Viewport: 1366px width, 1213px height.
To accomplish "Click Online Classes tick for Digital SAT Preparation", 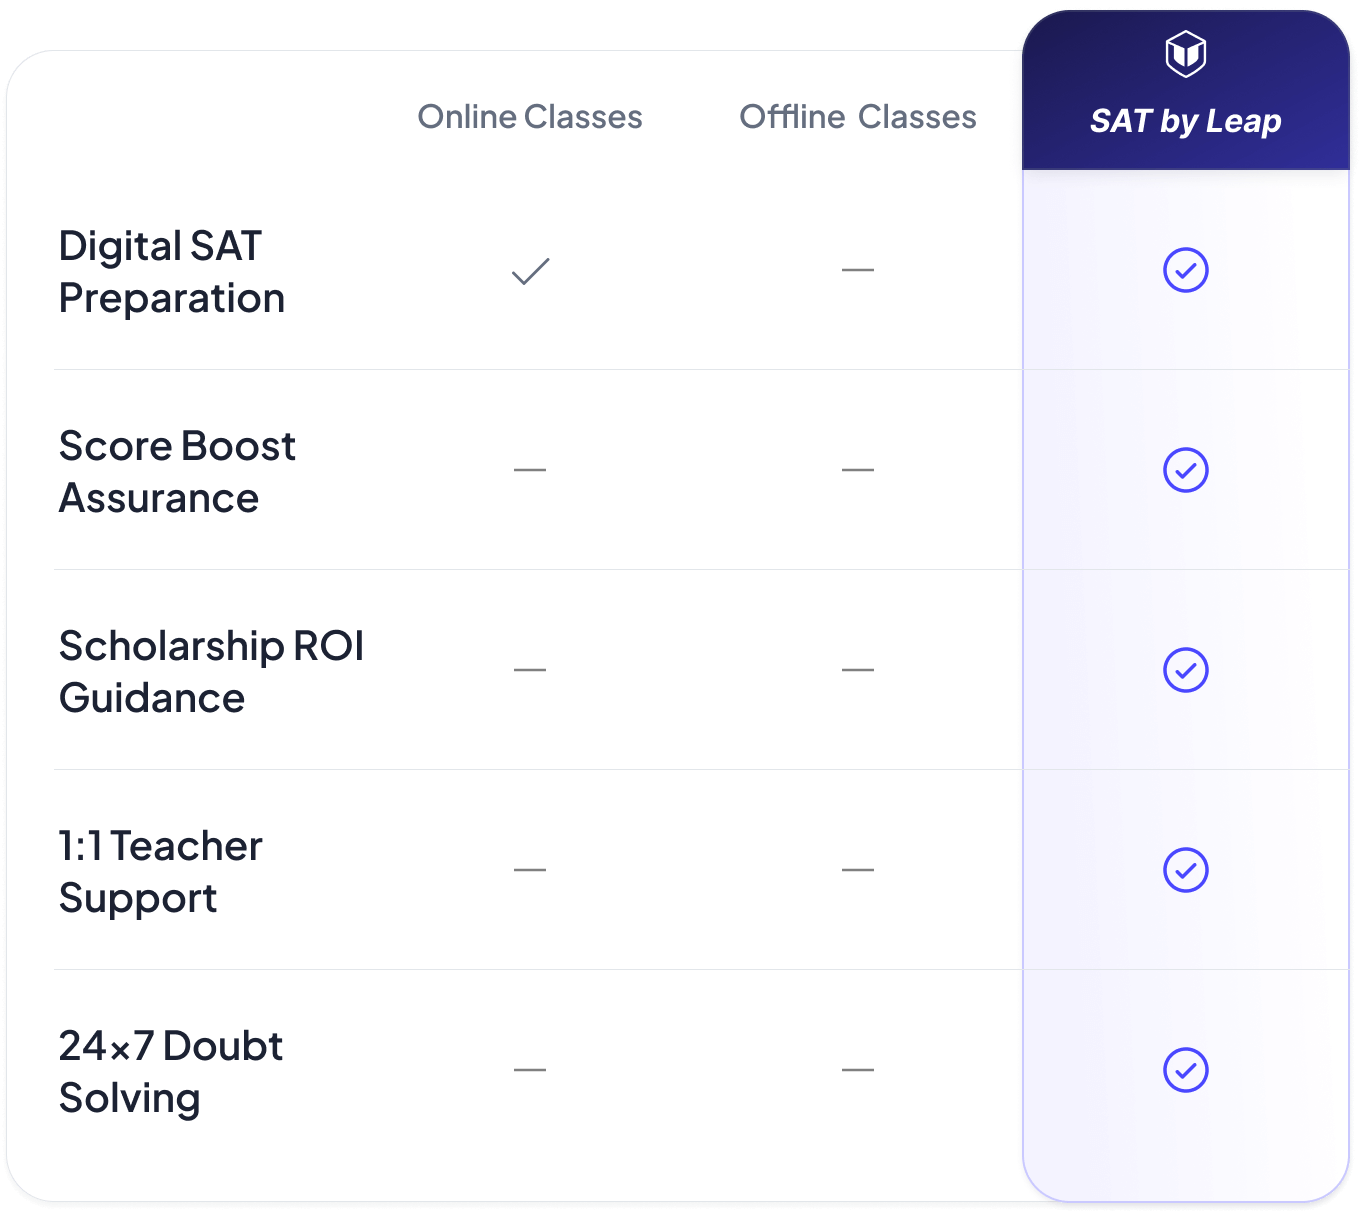I will point(530,271).
